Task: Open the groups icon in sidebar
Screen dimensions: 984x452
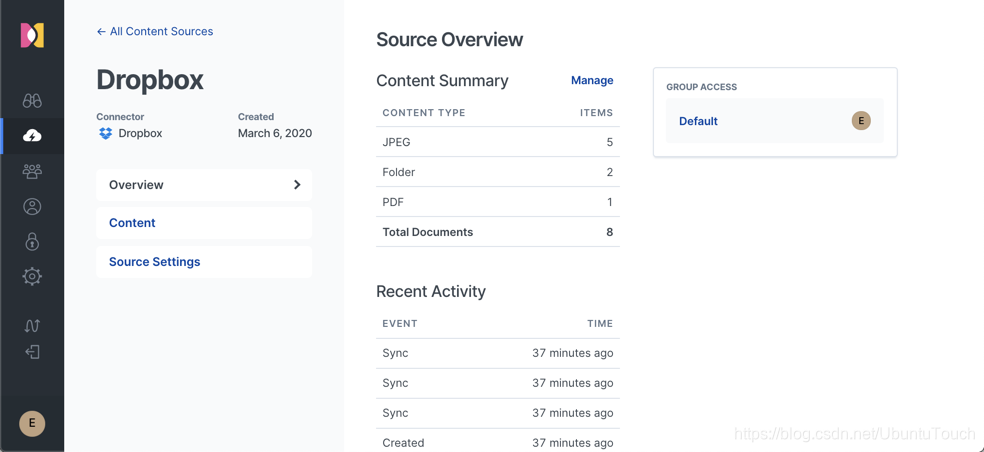Action: point(32,171)
